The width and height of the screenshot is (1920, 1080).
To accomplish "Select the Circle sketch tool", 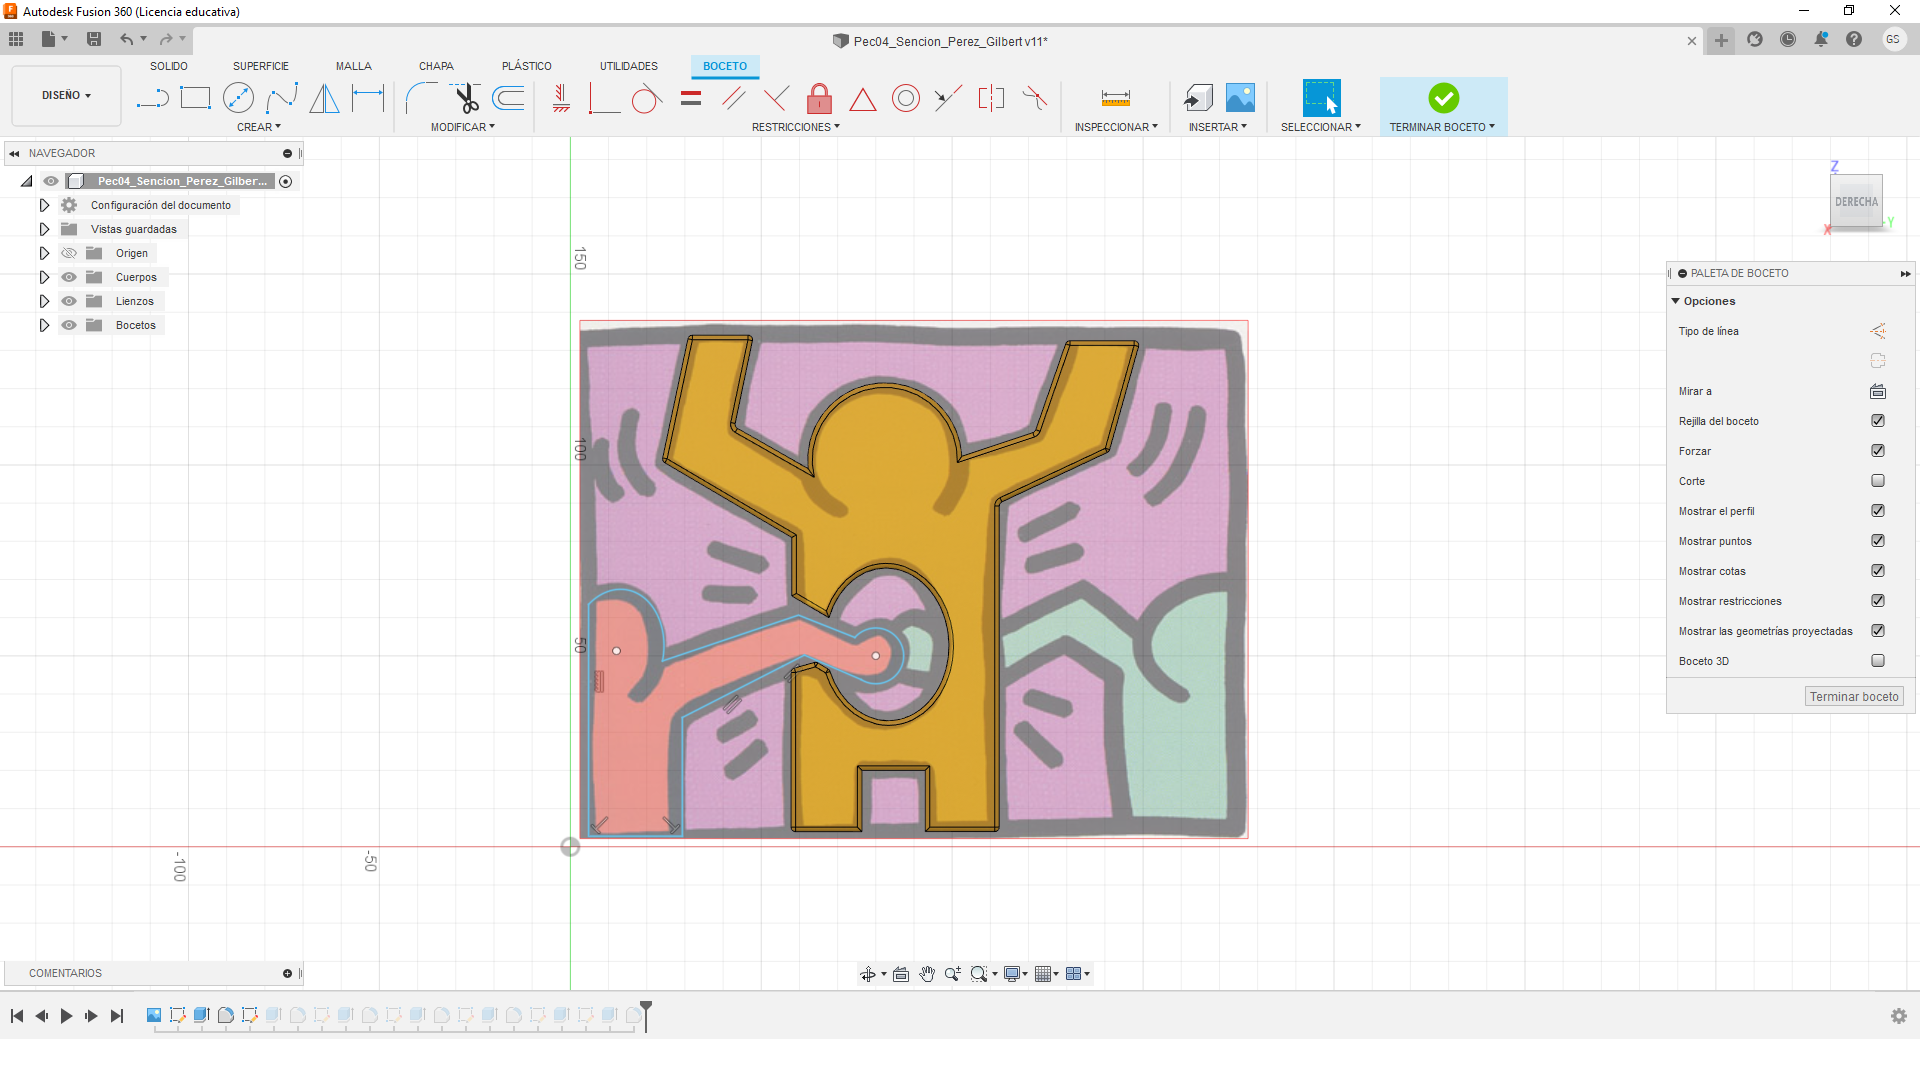I will pos(238,98).
